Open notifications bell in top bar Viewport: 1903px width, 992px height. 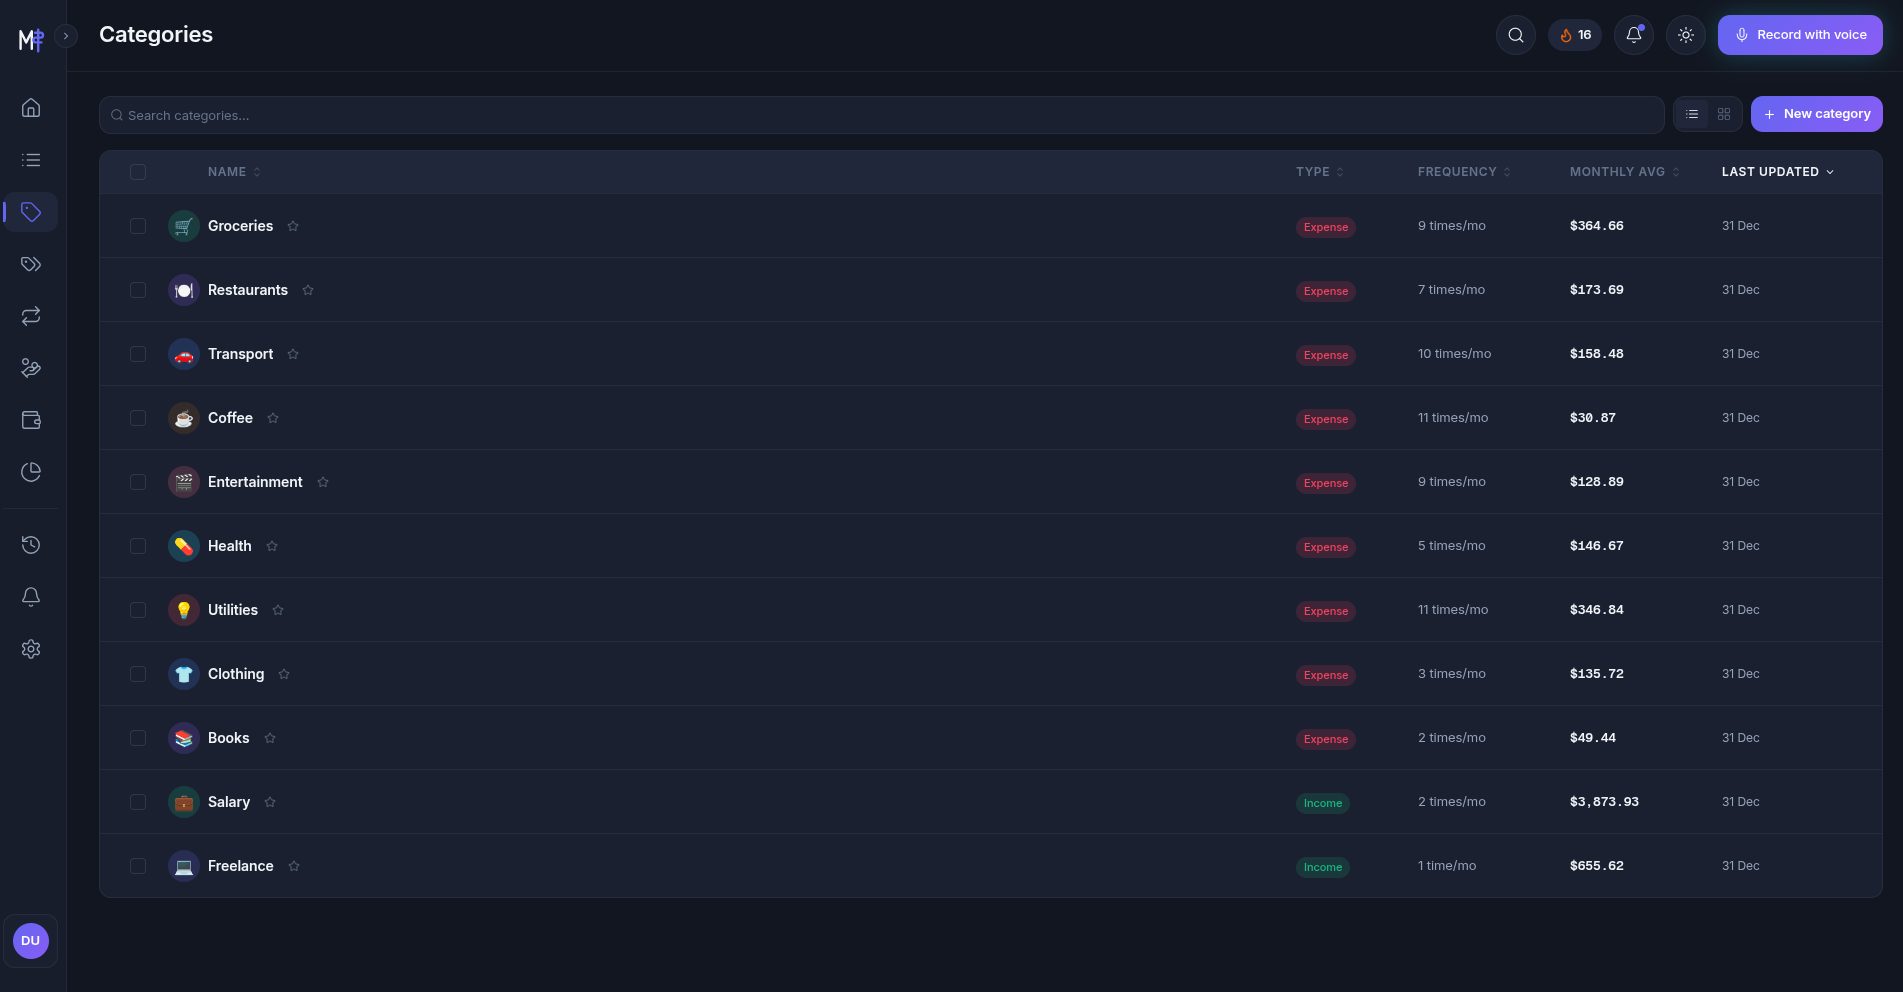[x=1634, y=35]
